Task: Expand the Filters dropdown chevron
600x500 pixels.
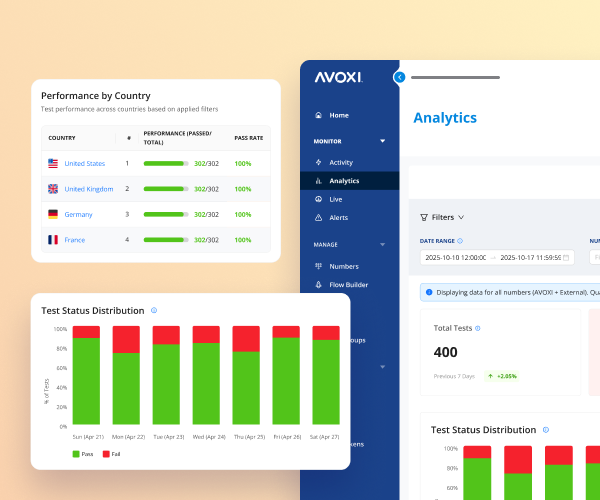Action: 461,217
